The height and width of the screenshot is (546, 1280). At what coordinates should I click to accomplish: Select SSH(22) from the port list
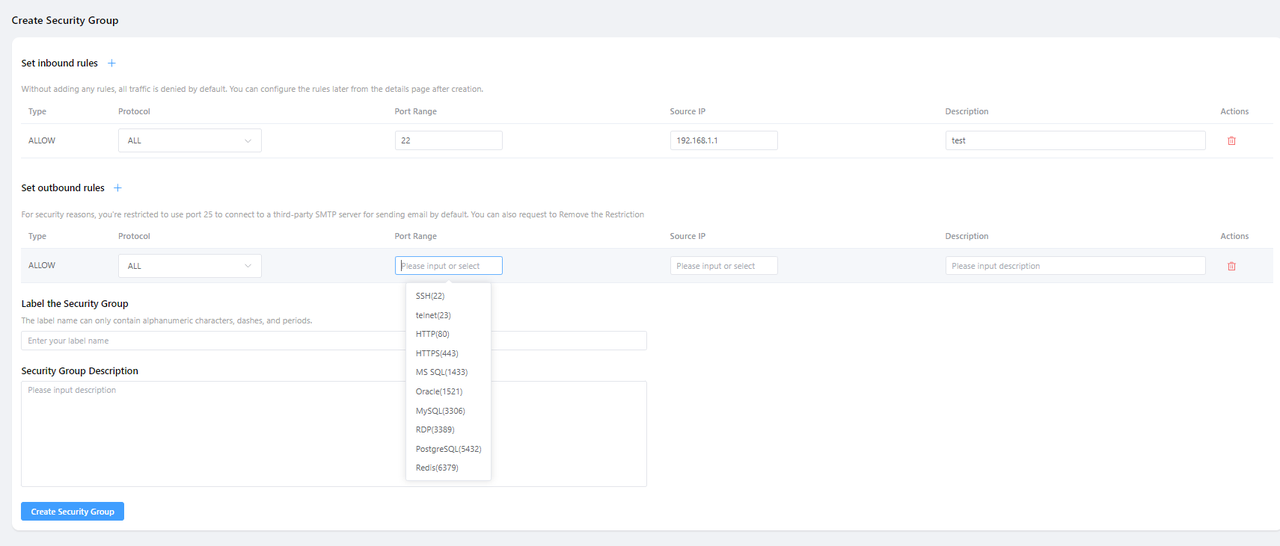tap(430, 296)
